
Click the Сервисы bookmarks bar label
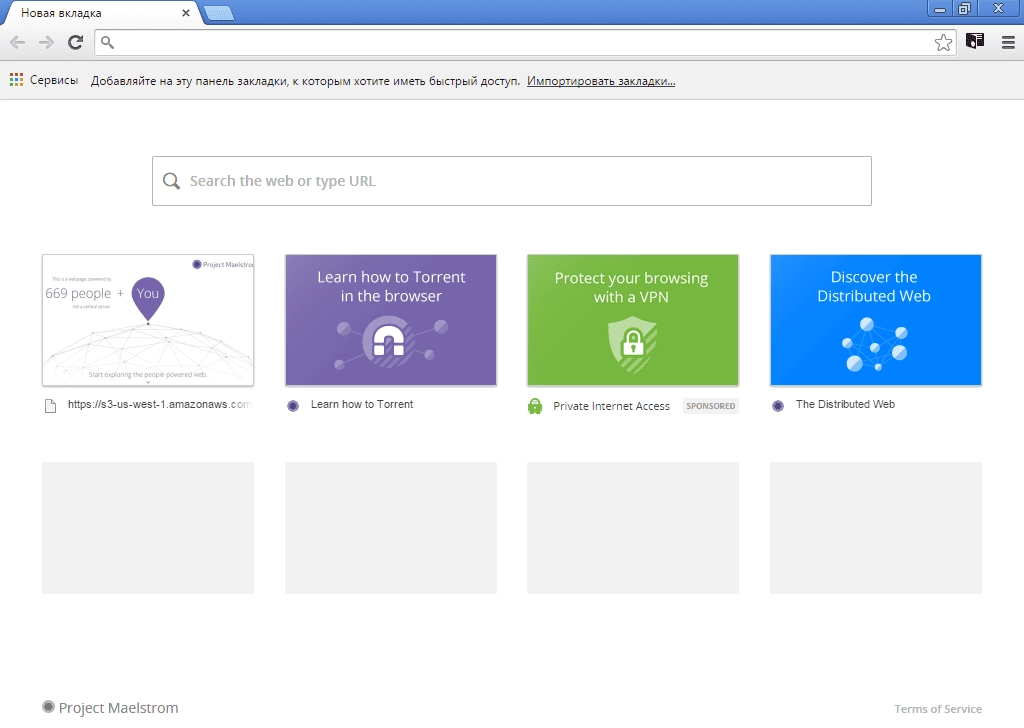[x=54, y=80]
